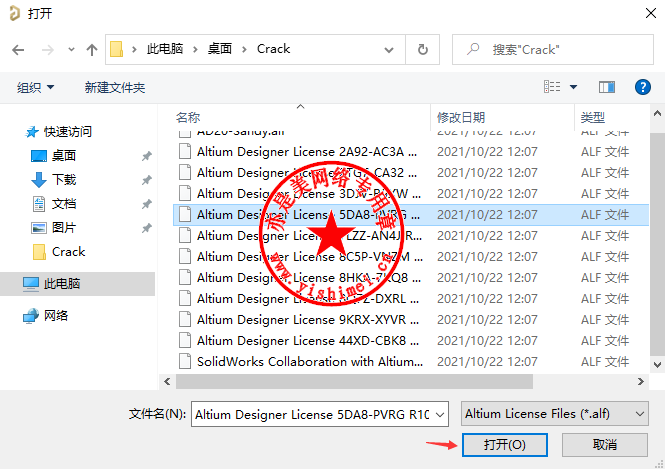Click the 打开(O) button

(x=505, y=445)
